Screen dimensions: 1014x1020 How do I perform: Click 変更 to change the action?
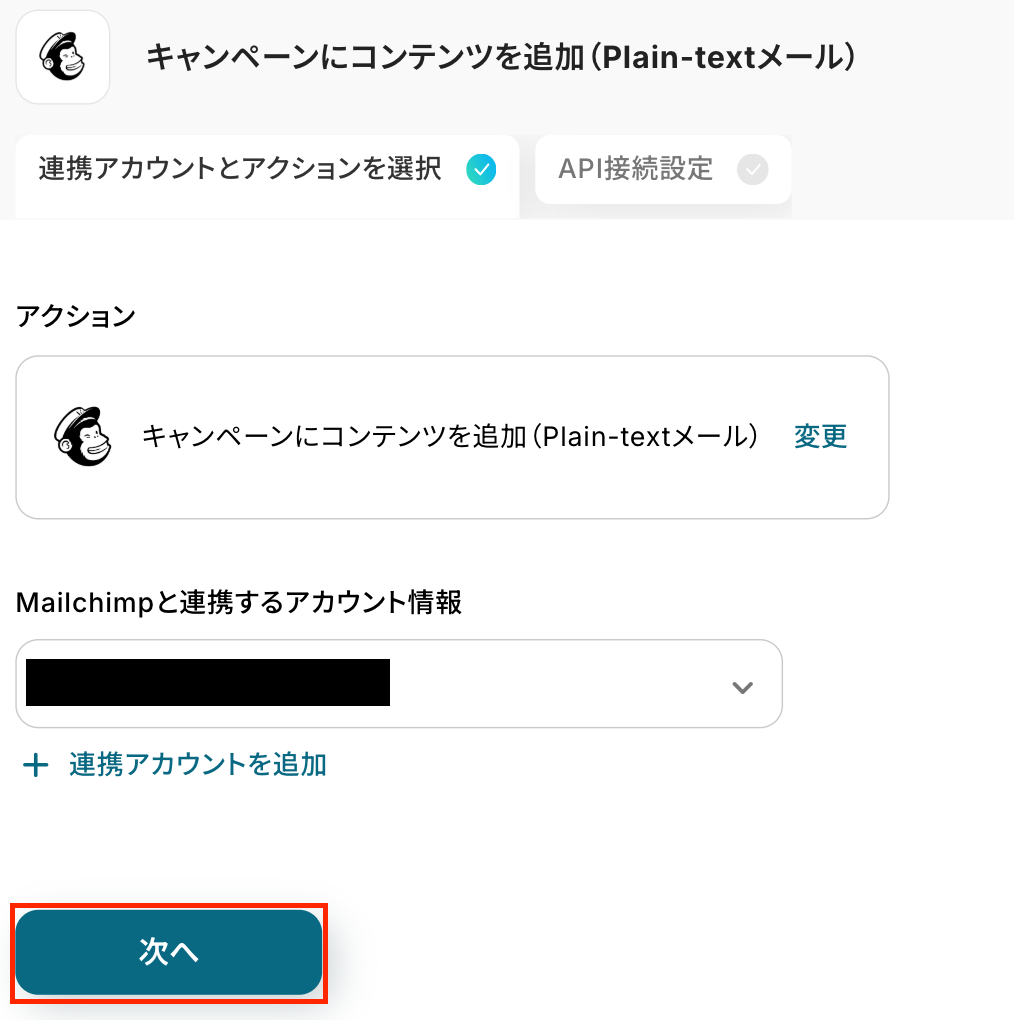coord(820,437)
